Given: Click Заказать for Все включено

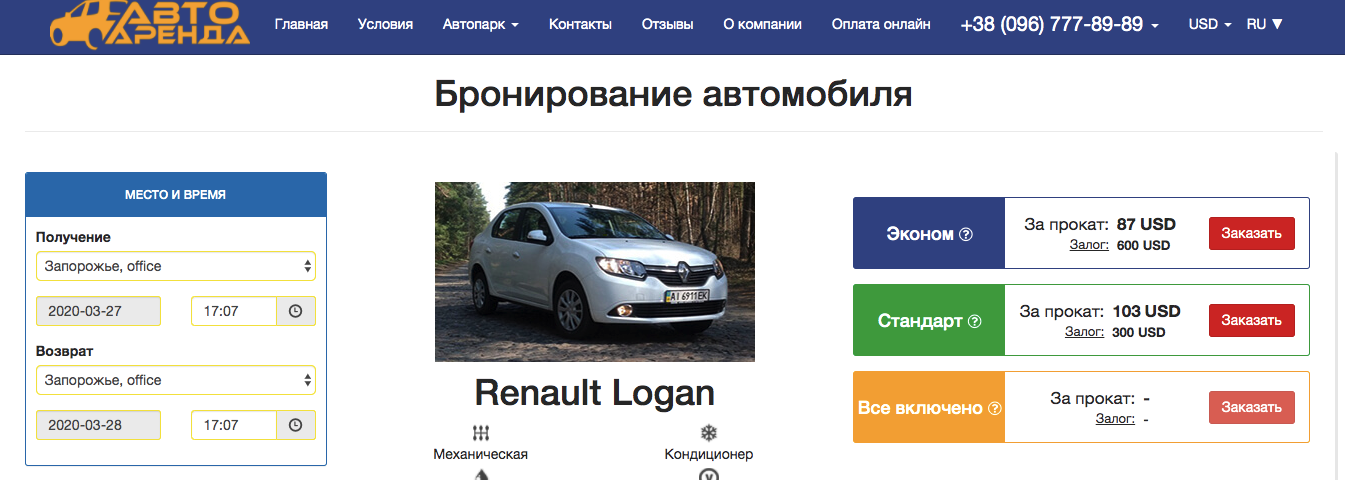Looking at the screenshot, I should coord(1251,407).
